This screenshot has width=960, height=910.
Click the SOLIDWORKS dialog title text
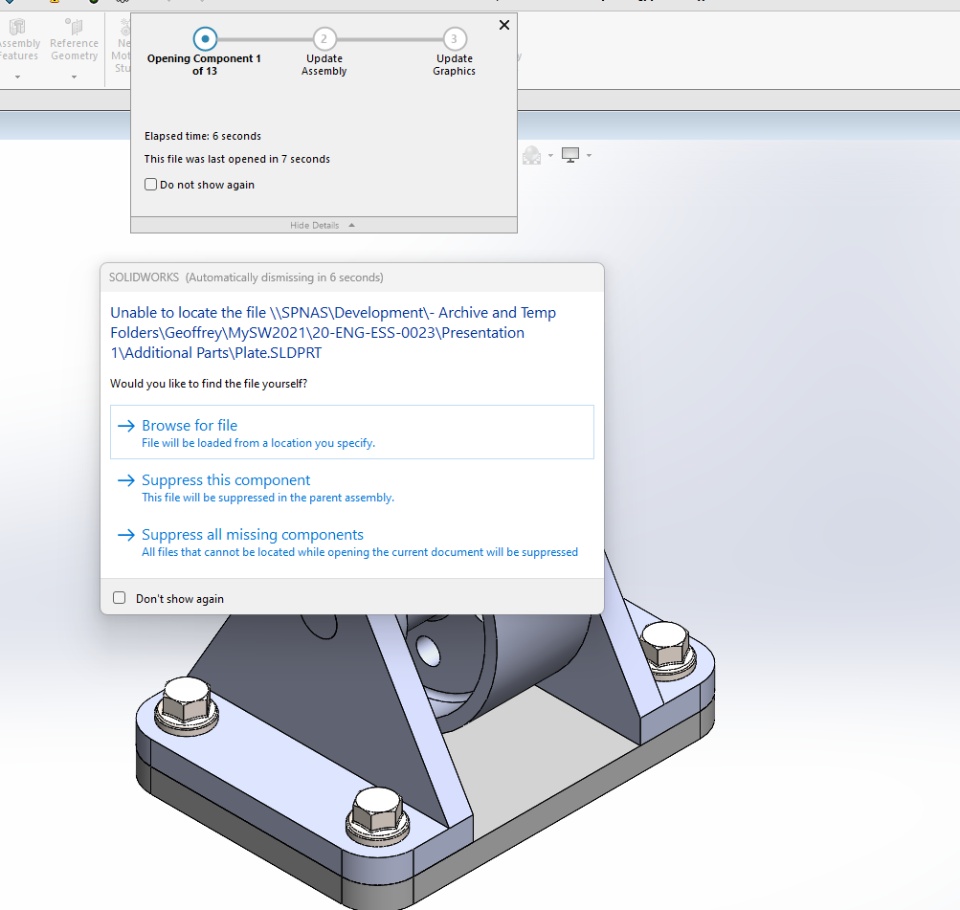pos(246,277)
